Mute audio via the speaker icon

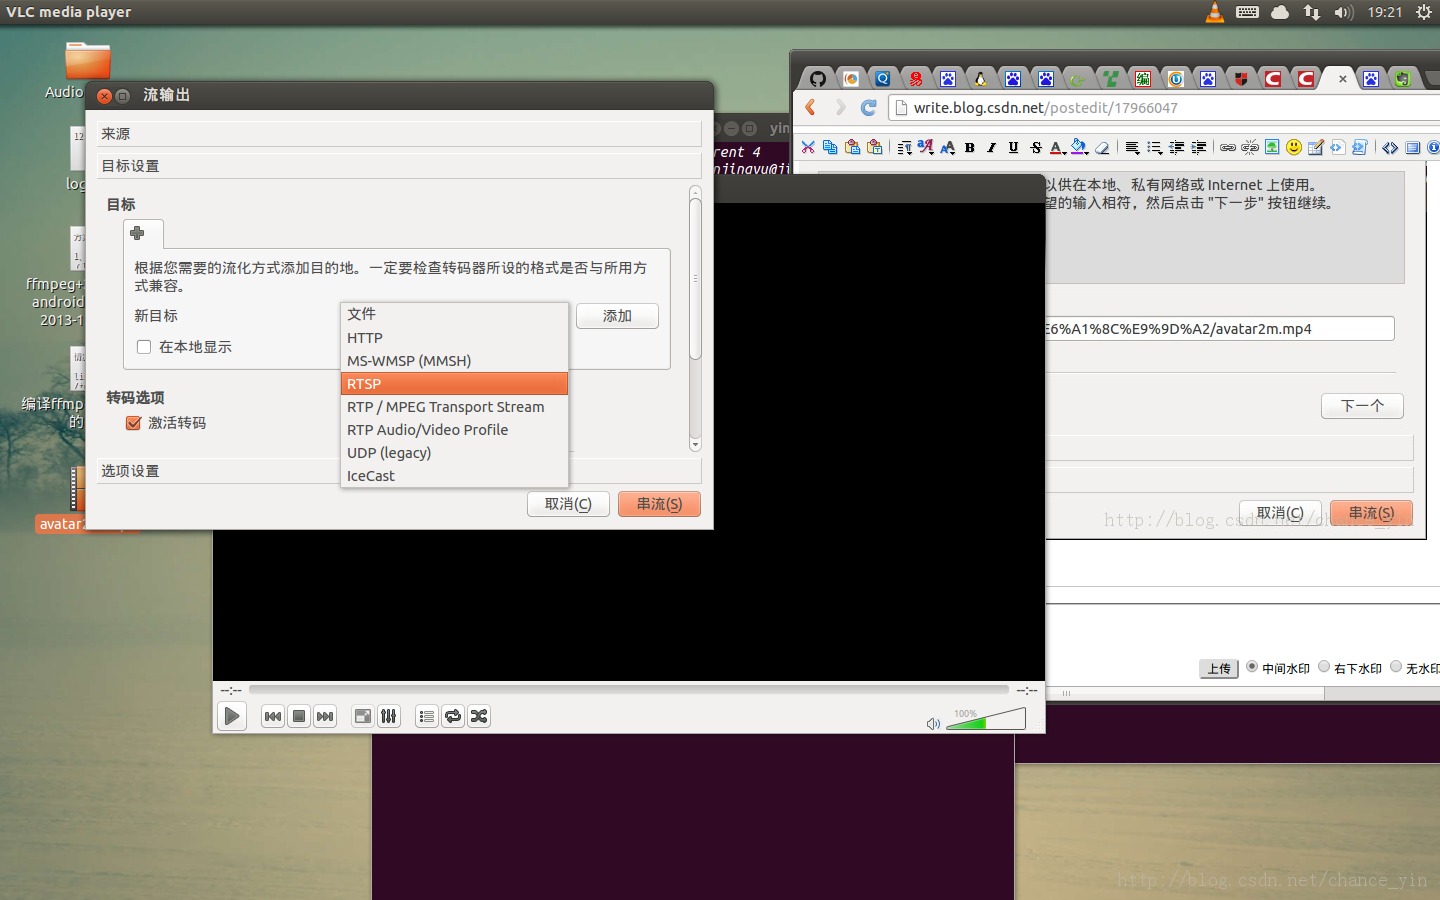933,723
